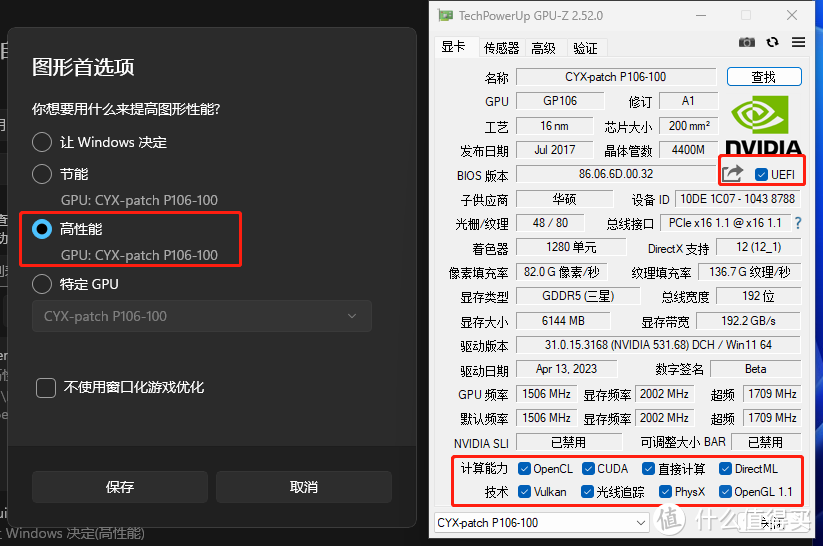Toggle the OpenCL checkbox

tap(524, 468)
